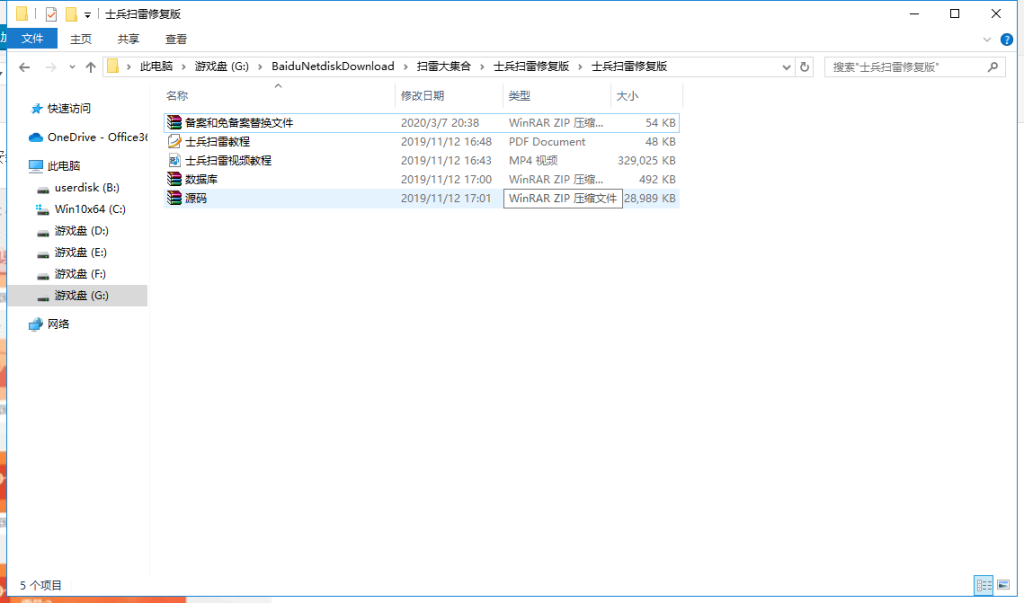Screen dimensions: 1024x603
Task: Click PDF Document type cell
Action: click(547, 142)
